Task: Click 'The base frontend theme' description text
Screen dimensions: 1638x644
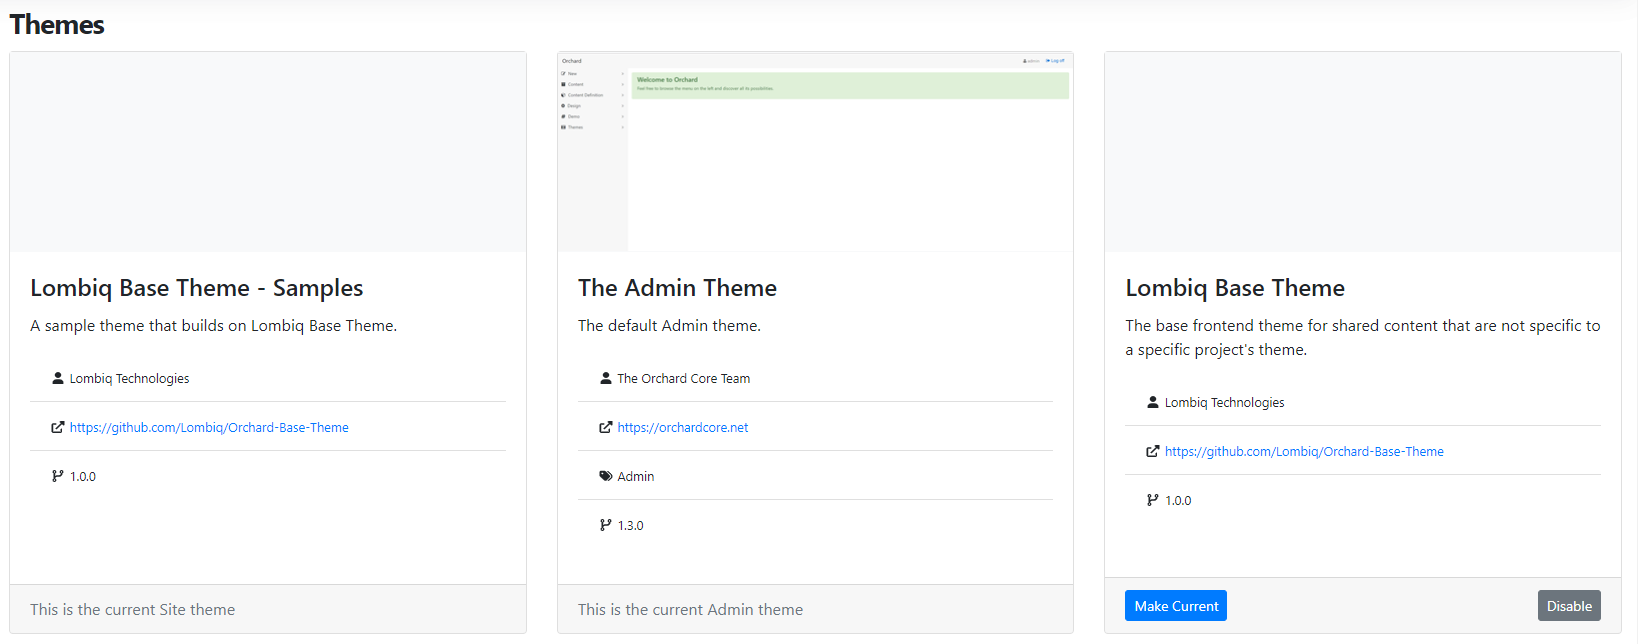Action: [1363, 338]
